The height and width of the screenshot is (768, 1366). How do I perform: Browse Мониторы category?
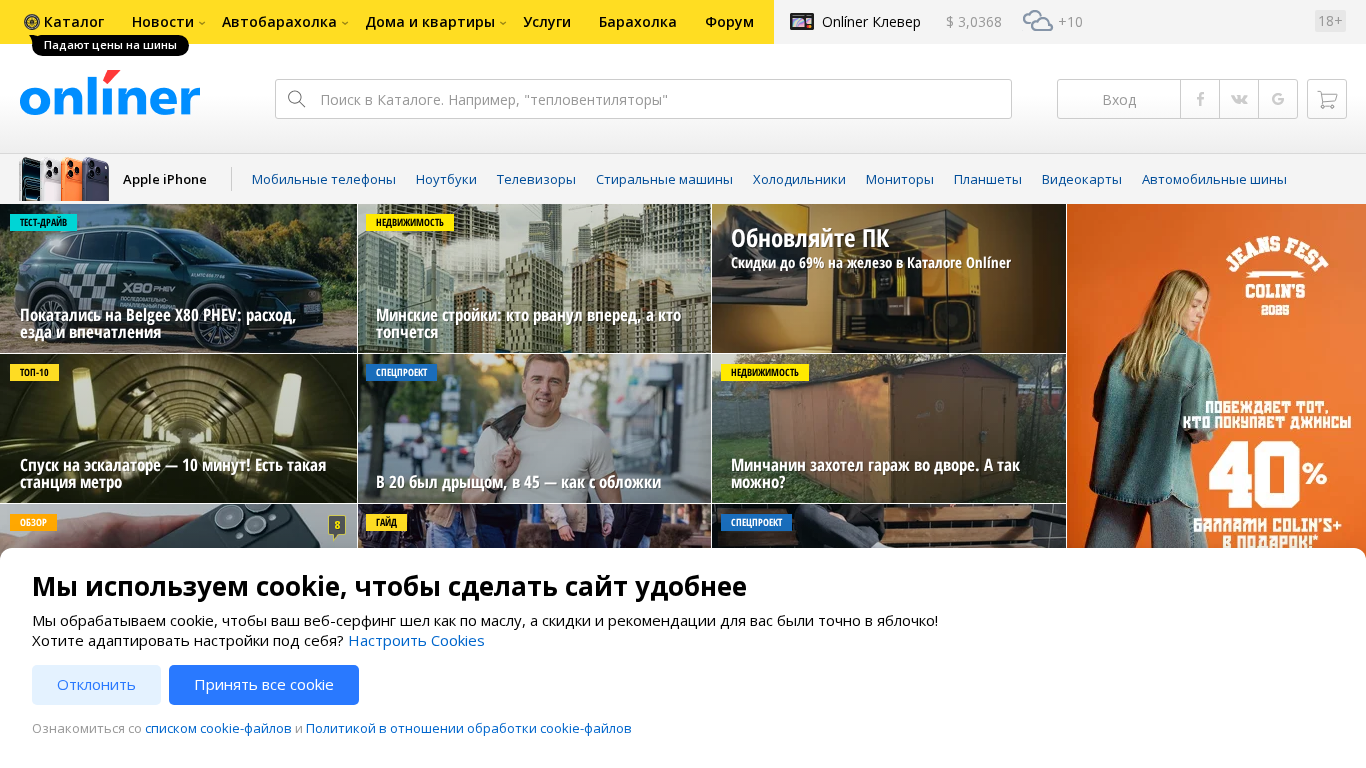coord(900,179)
